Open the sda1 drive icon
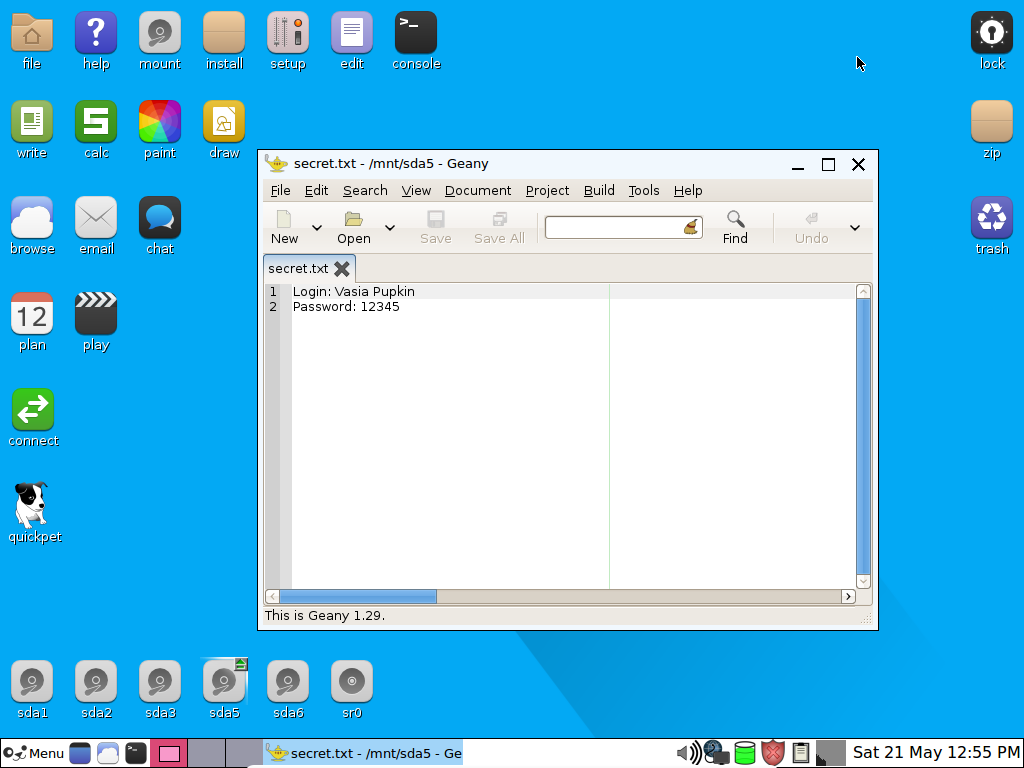1024x768 pixels. [x=32, y=682]
